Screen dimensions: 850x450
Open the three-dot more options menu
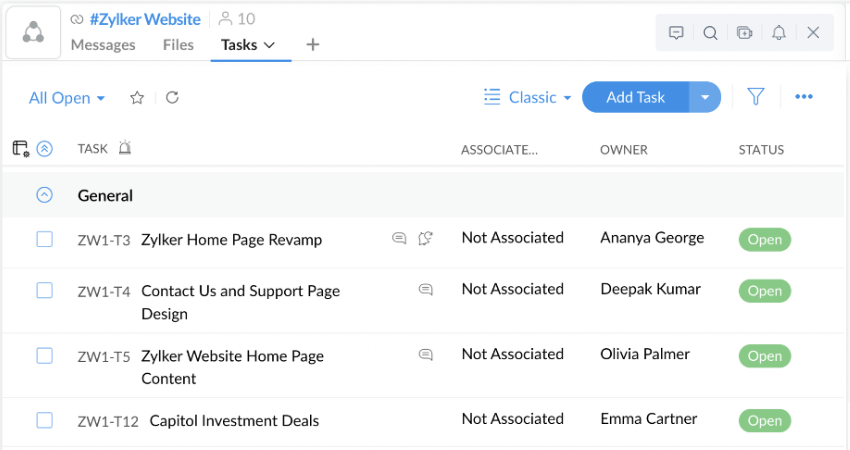804,97
